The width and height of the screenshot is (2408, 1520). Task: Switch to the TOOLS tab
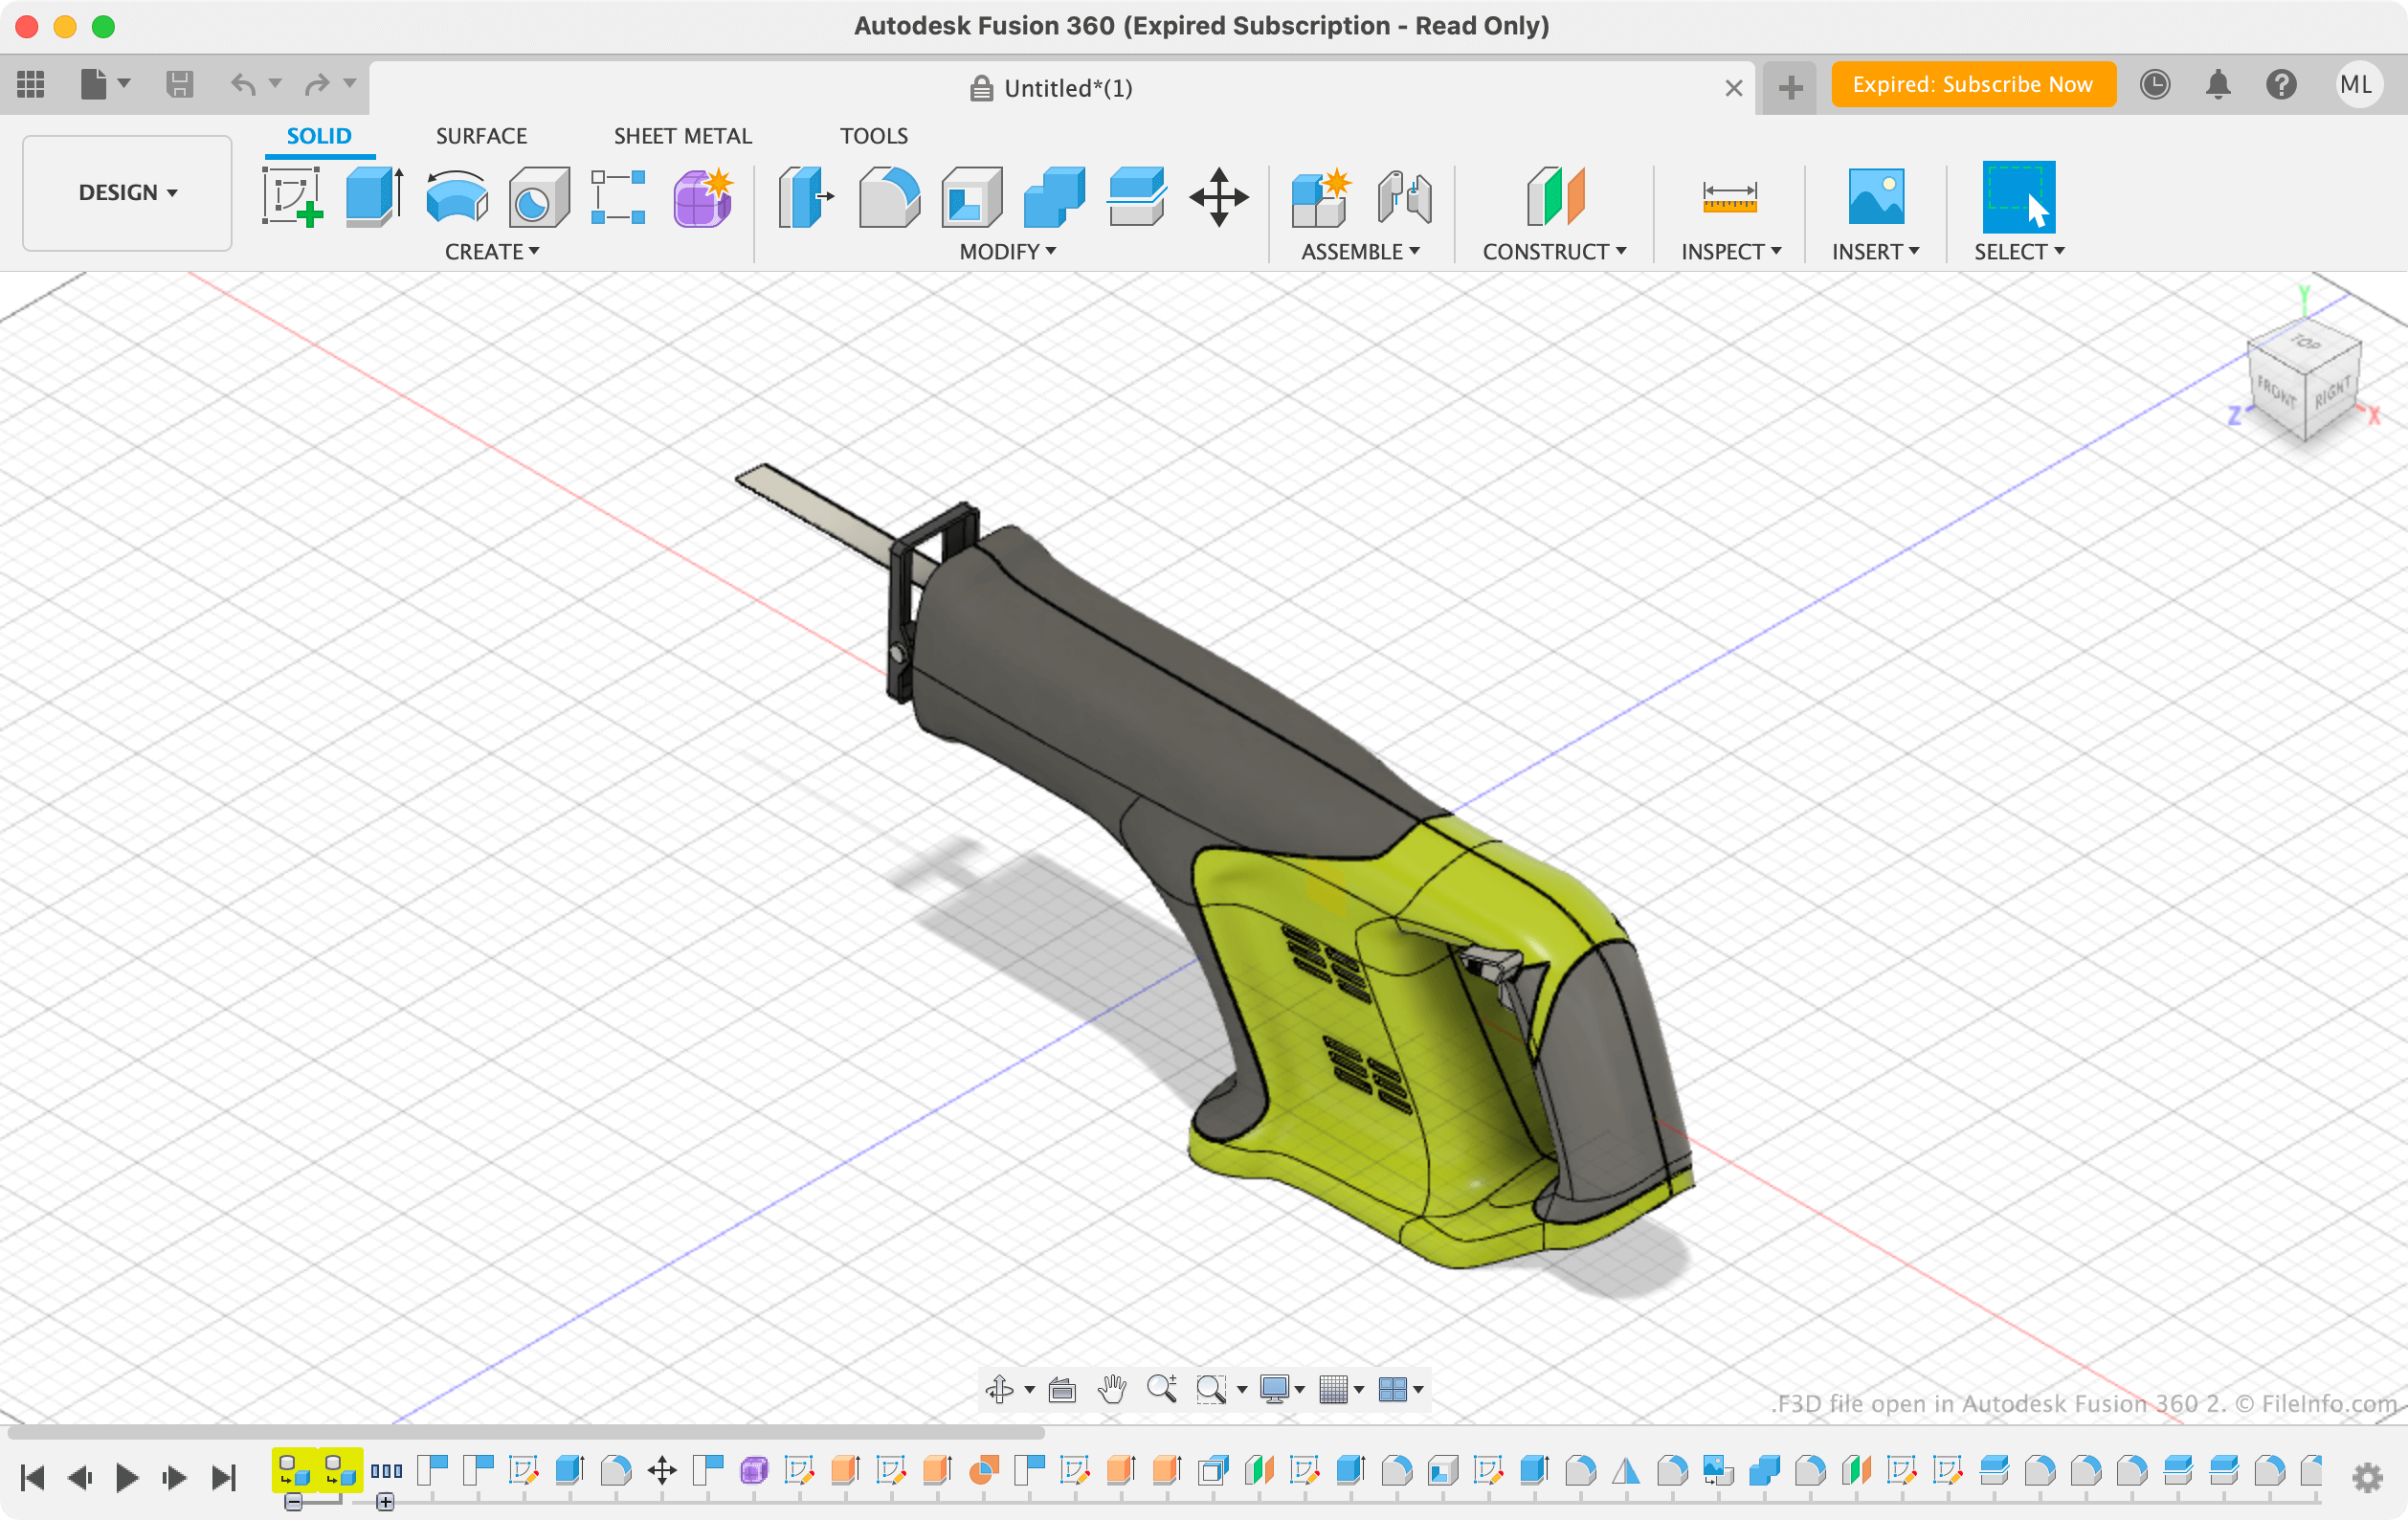click(872, 135)
